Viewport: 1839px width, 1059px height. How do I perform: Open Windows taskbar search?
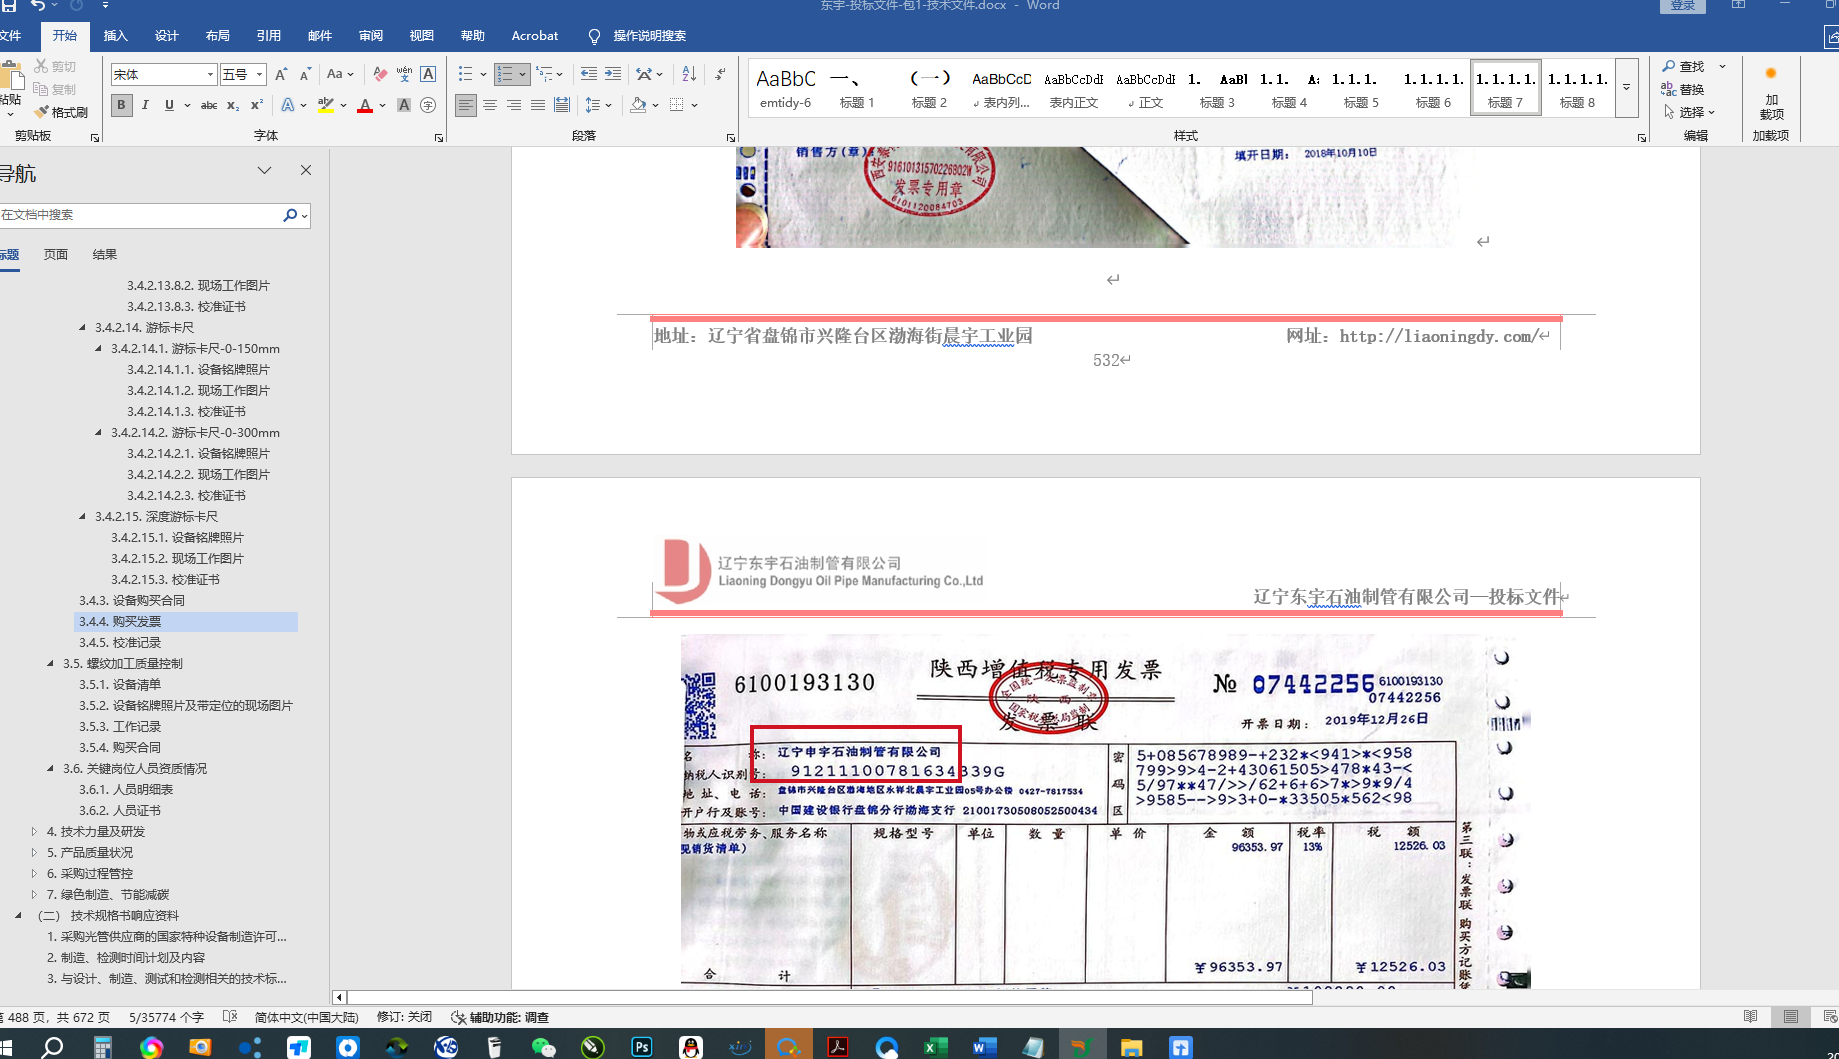[53, 1047]
